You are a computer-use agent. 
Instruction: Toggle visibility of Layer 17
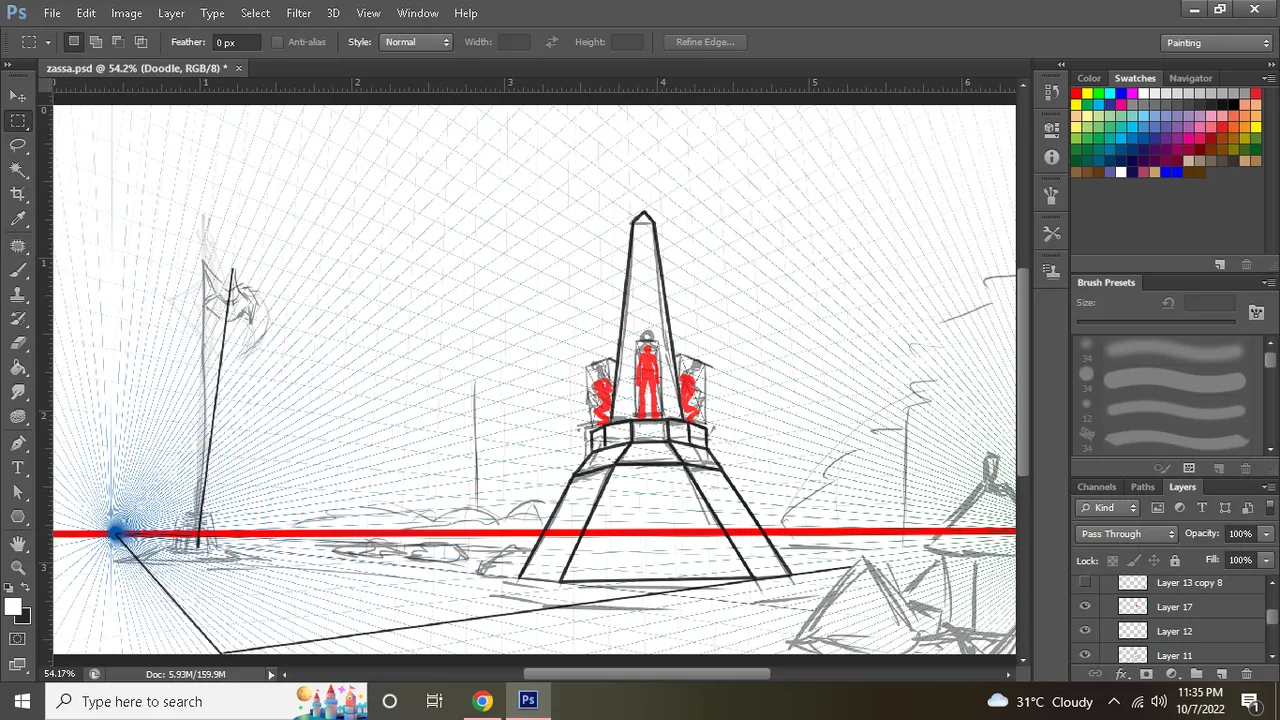point(1085,607)
